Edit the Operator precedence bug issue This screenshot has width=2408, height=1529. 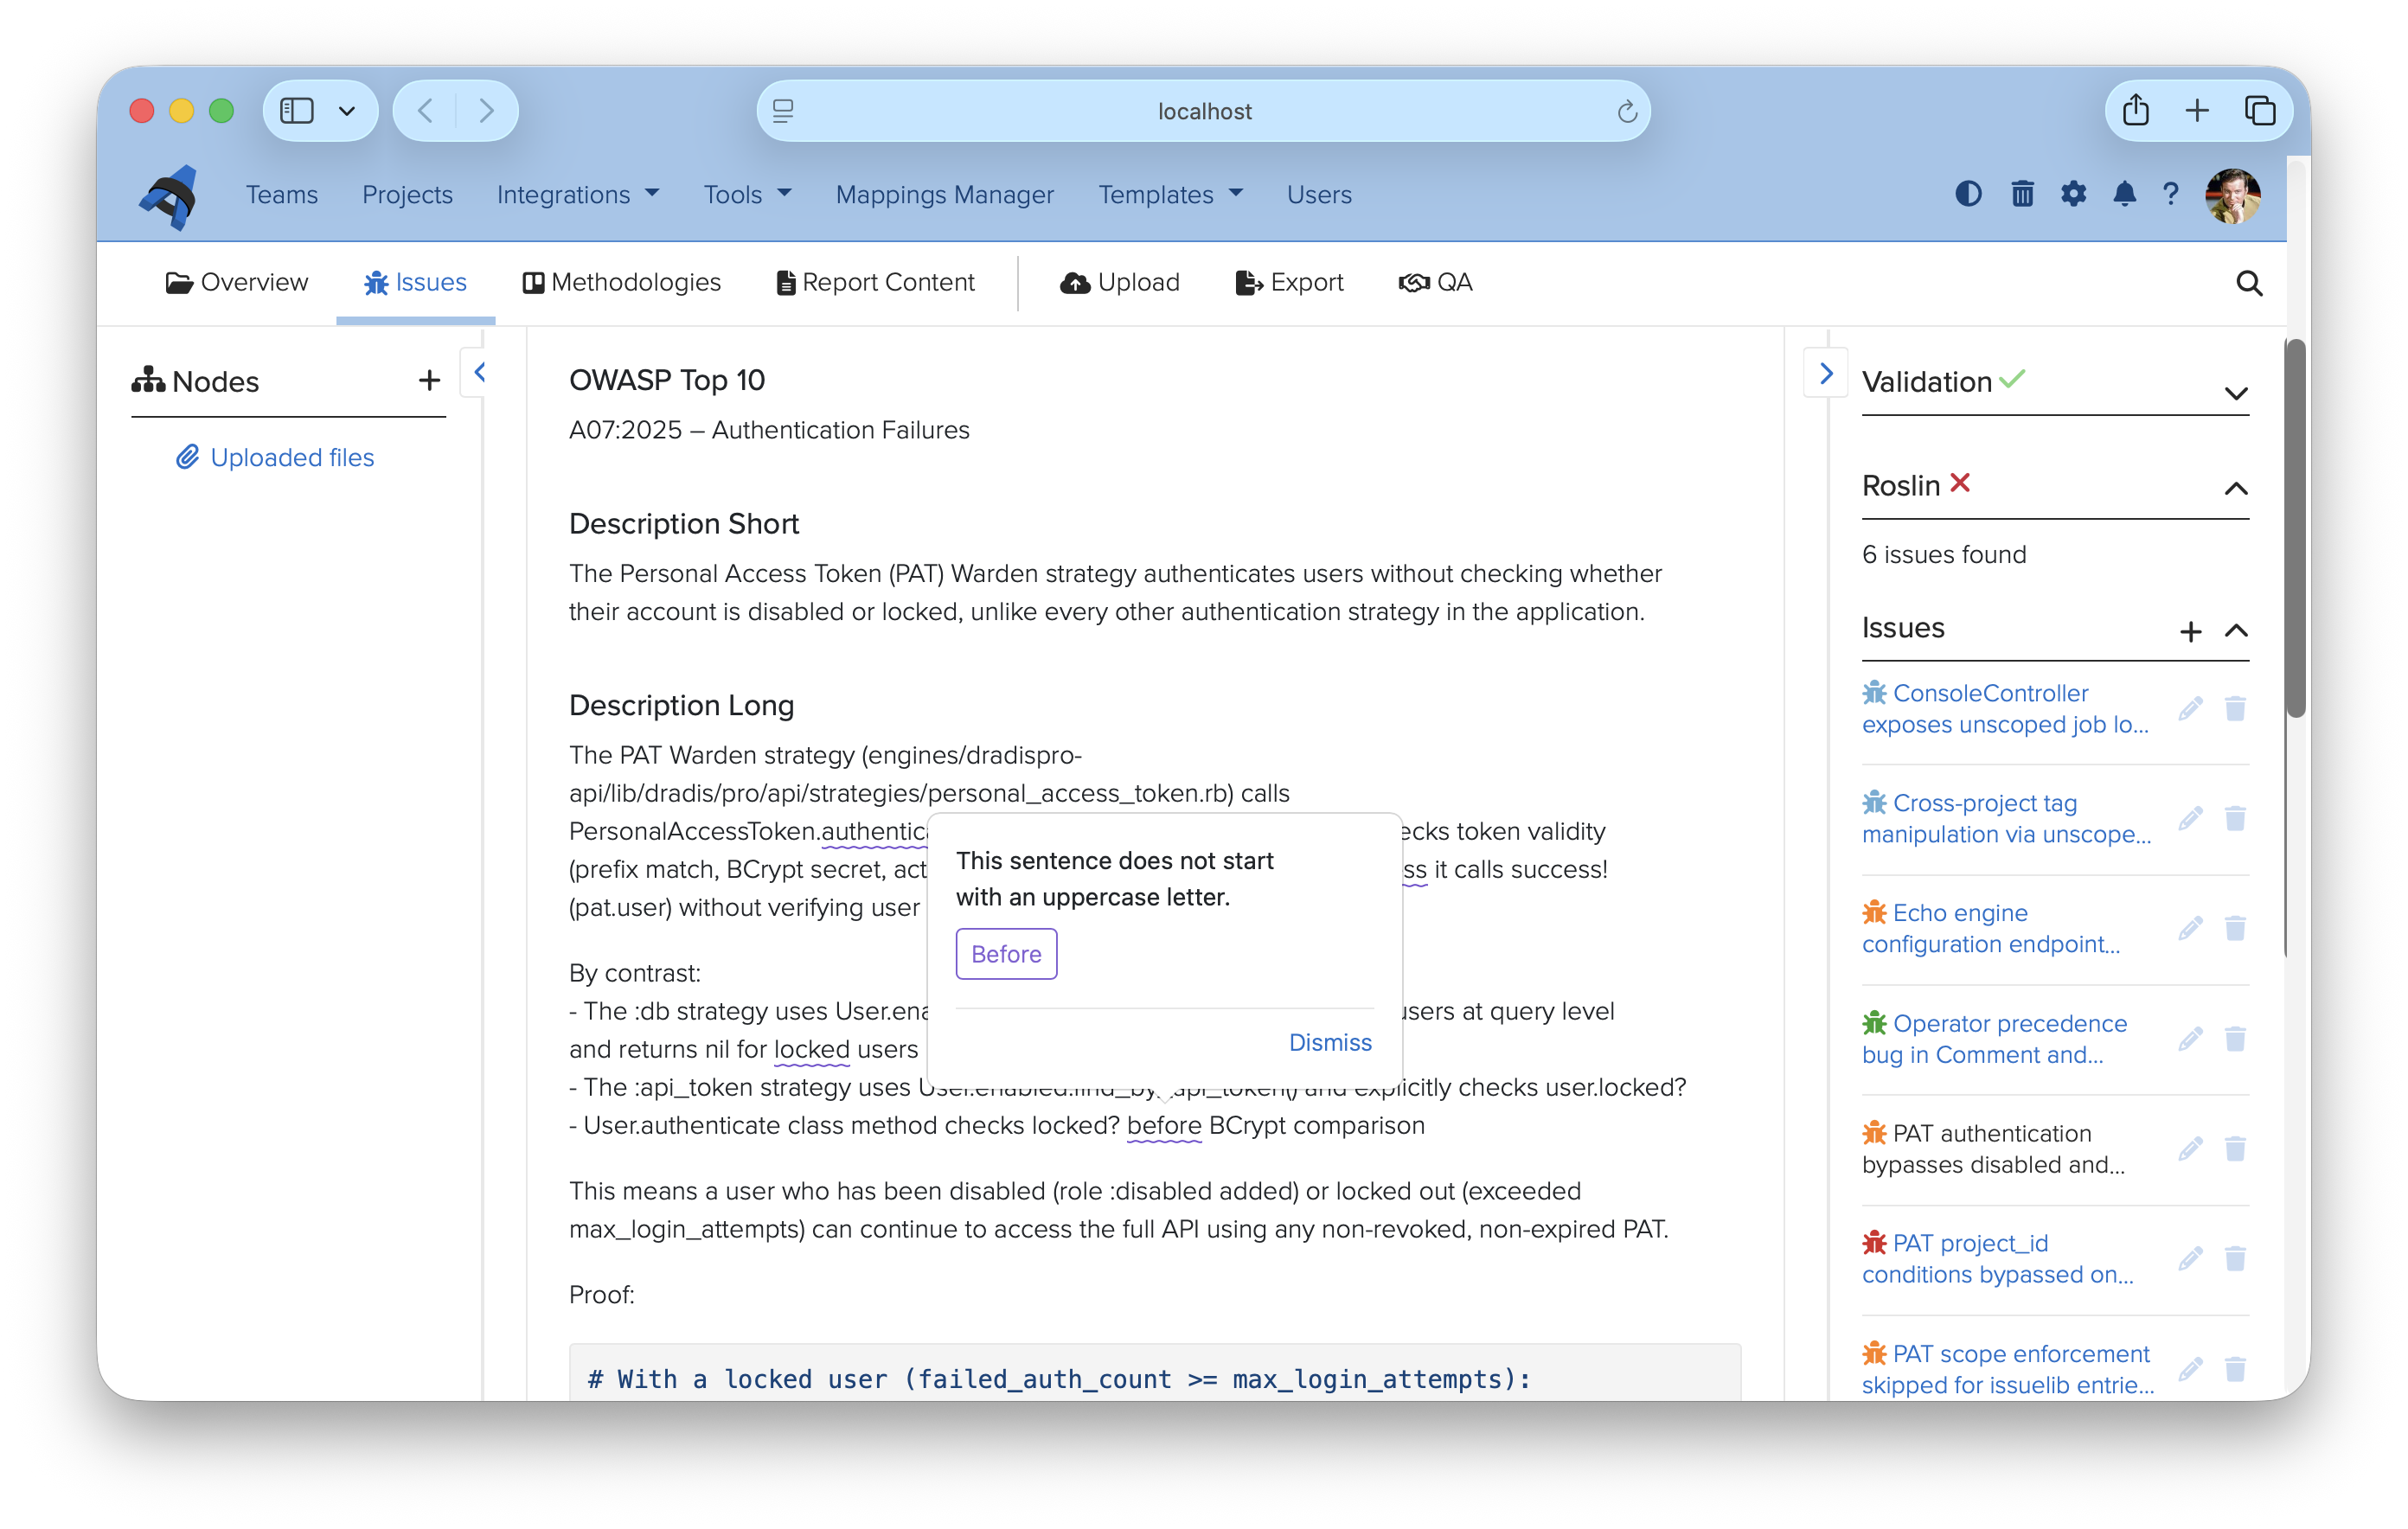2190,1039
